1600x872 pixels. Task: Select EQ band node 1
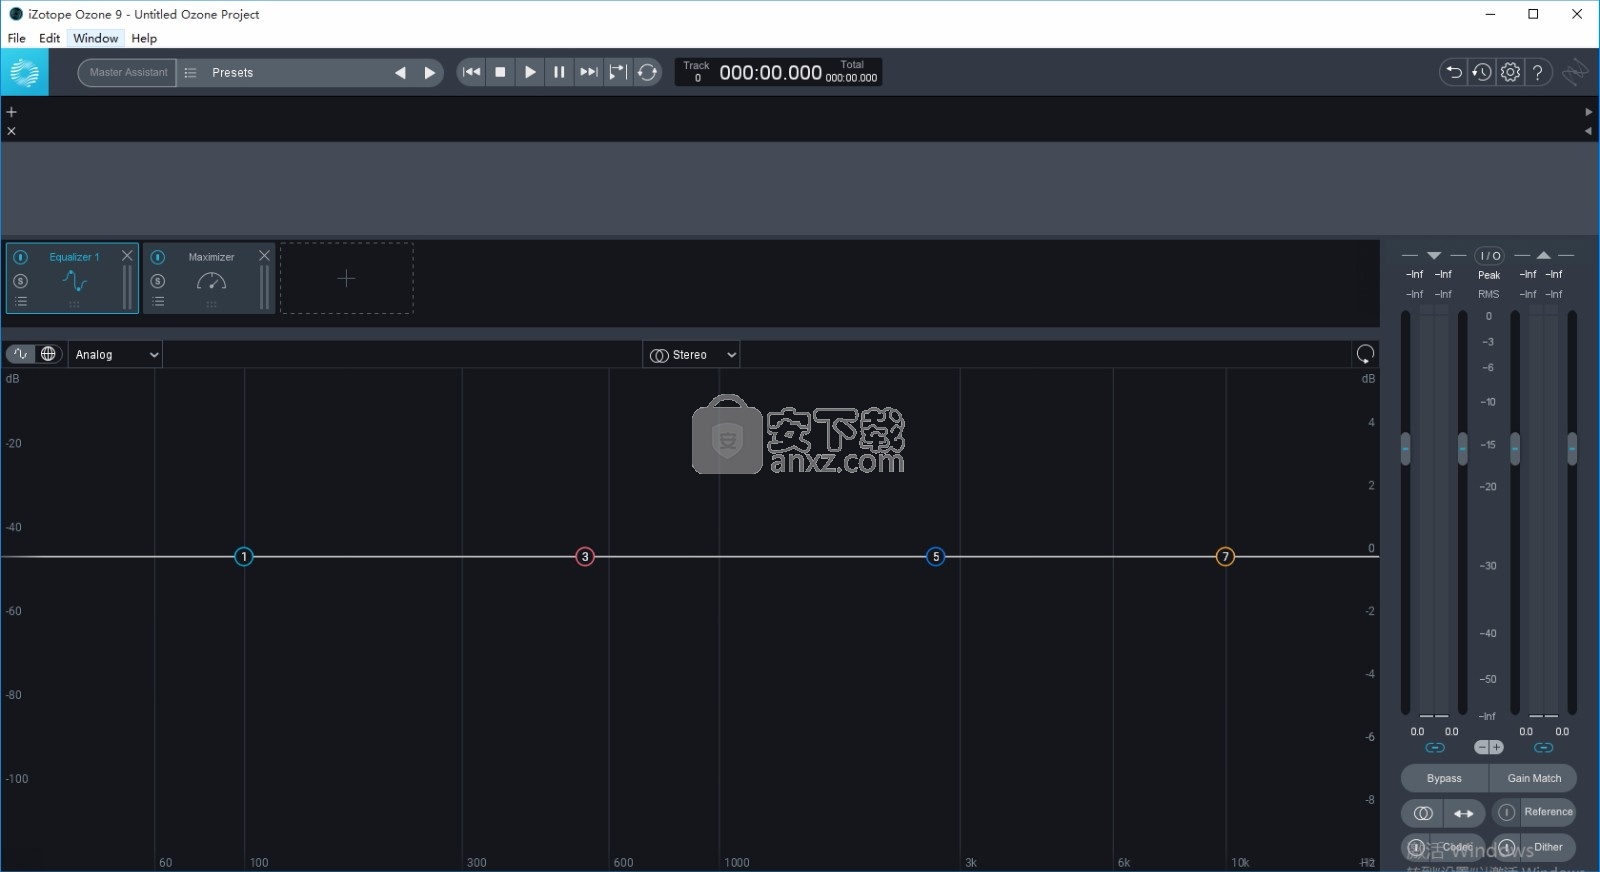coord(244,557)
